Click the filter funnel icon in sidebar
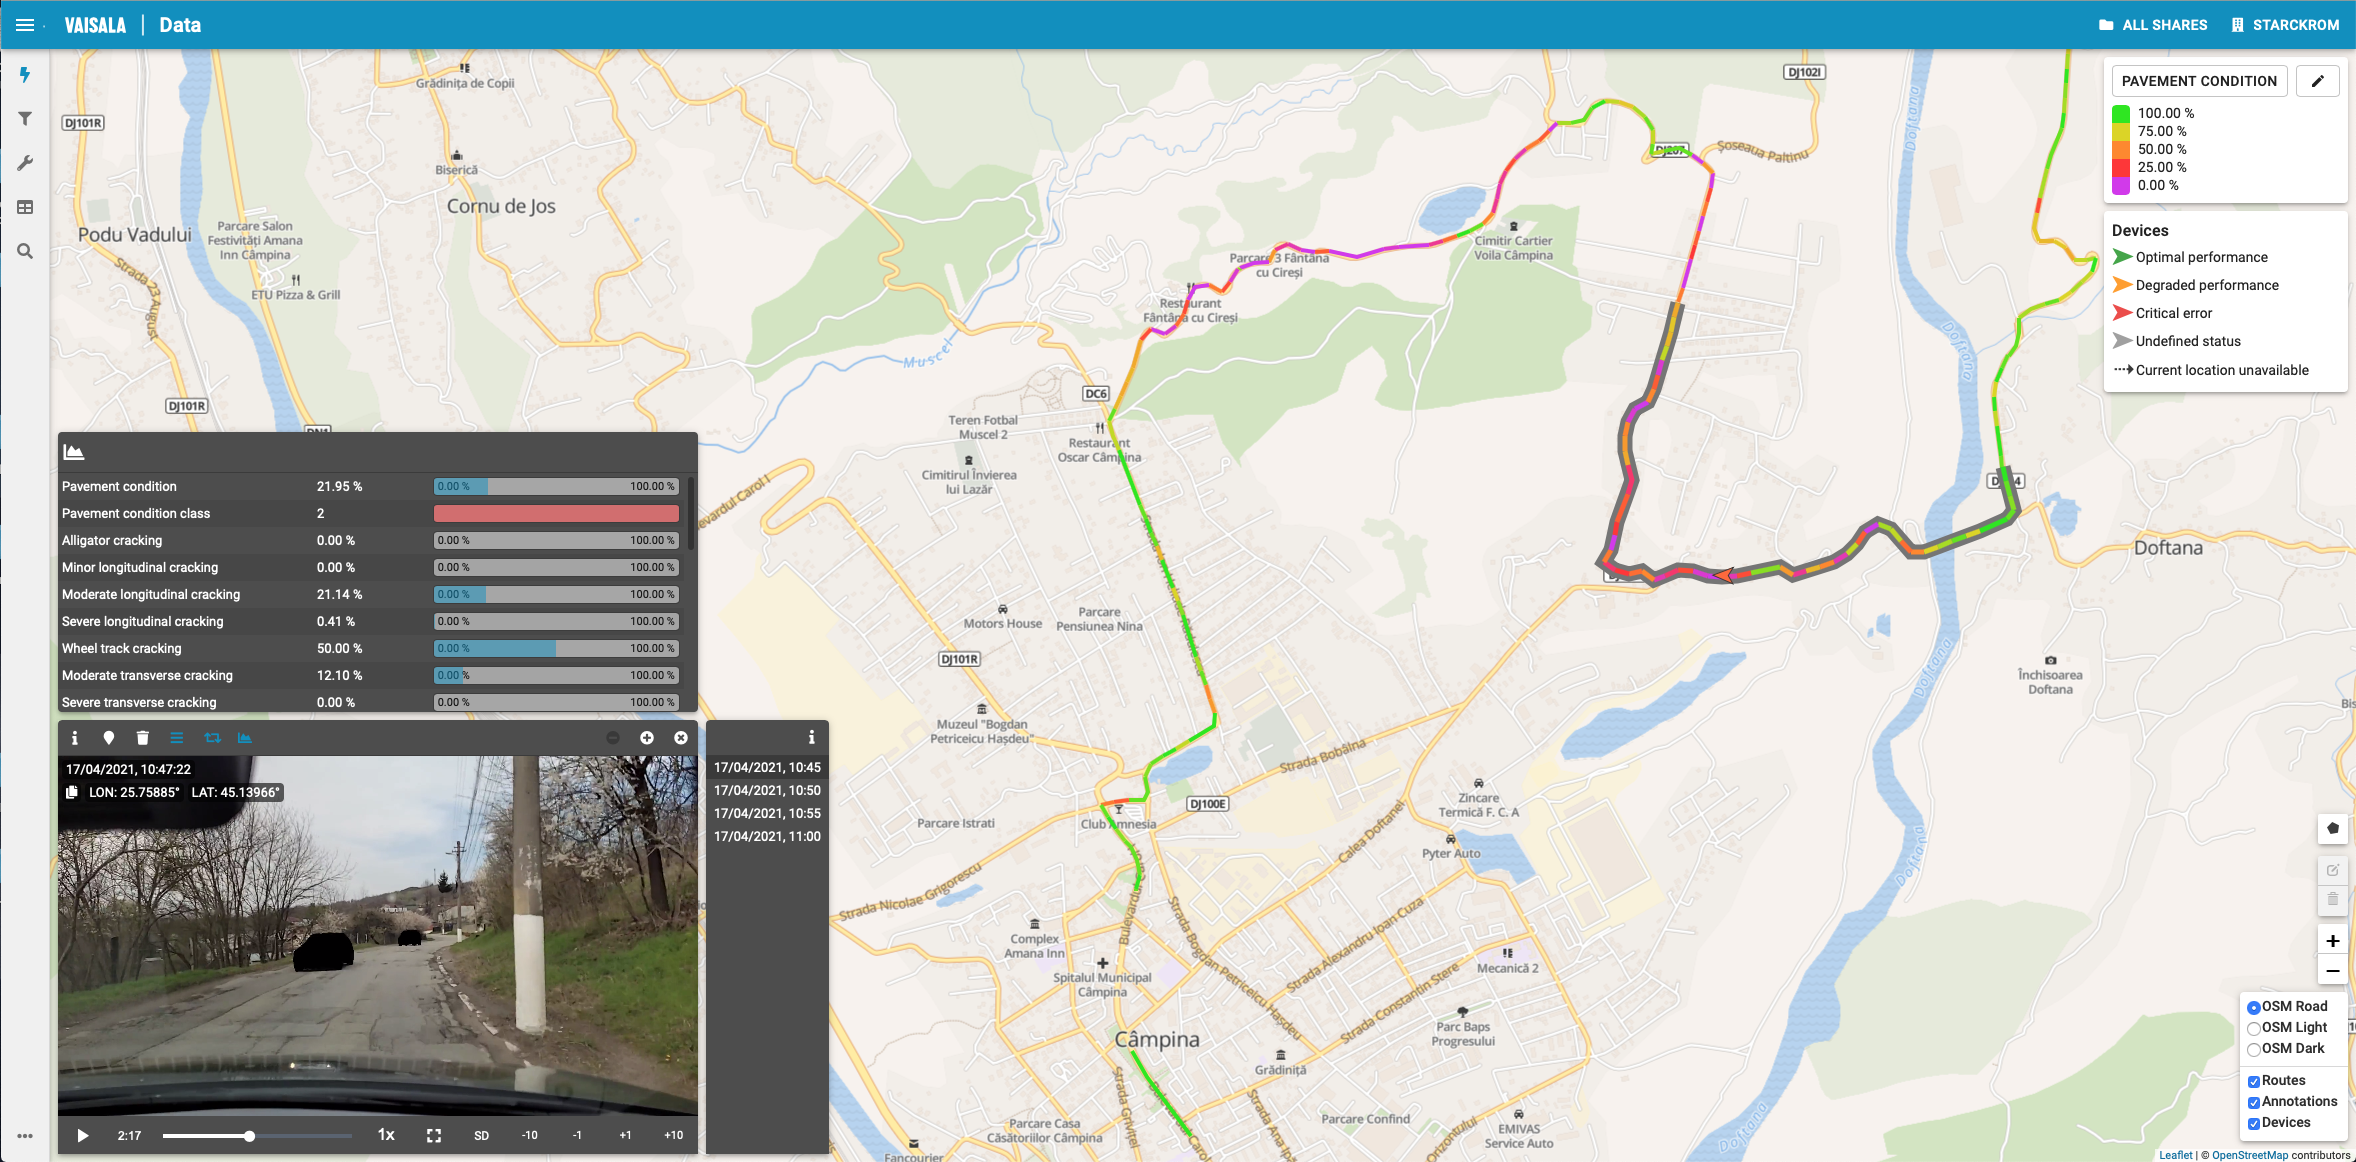The height and width of the screenshot is (1162, 2356). pos(25,119)
